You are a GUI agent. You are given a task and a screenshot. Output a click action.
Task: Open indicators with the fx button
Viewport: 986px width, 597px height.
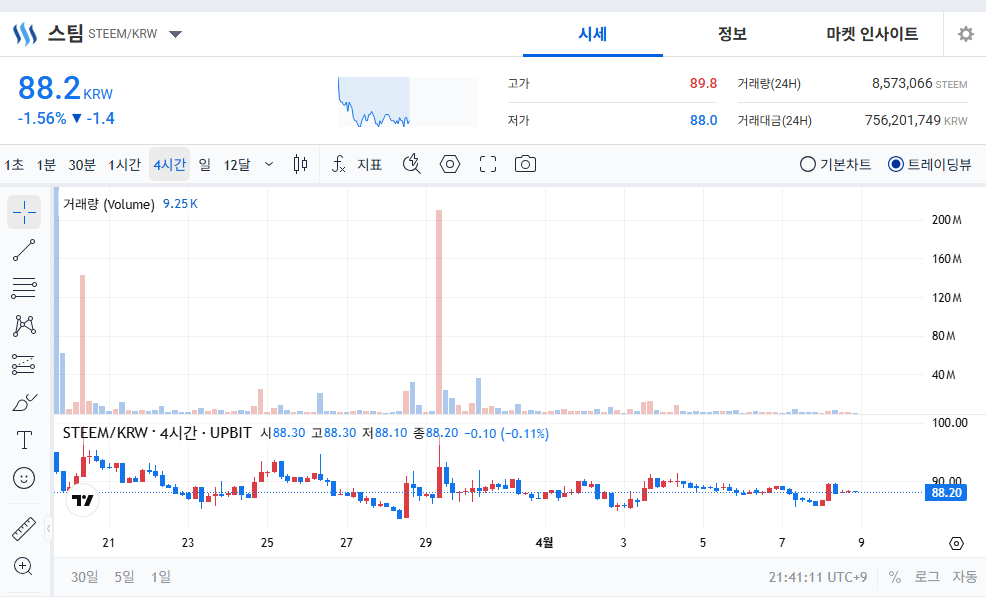pos(338,164)
